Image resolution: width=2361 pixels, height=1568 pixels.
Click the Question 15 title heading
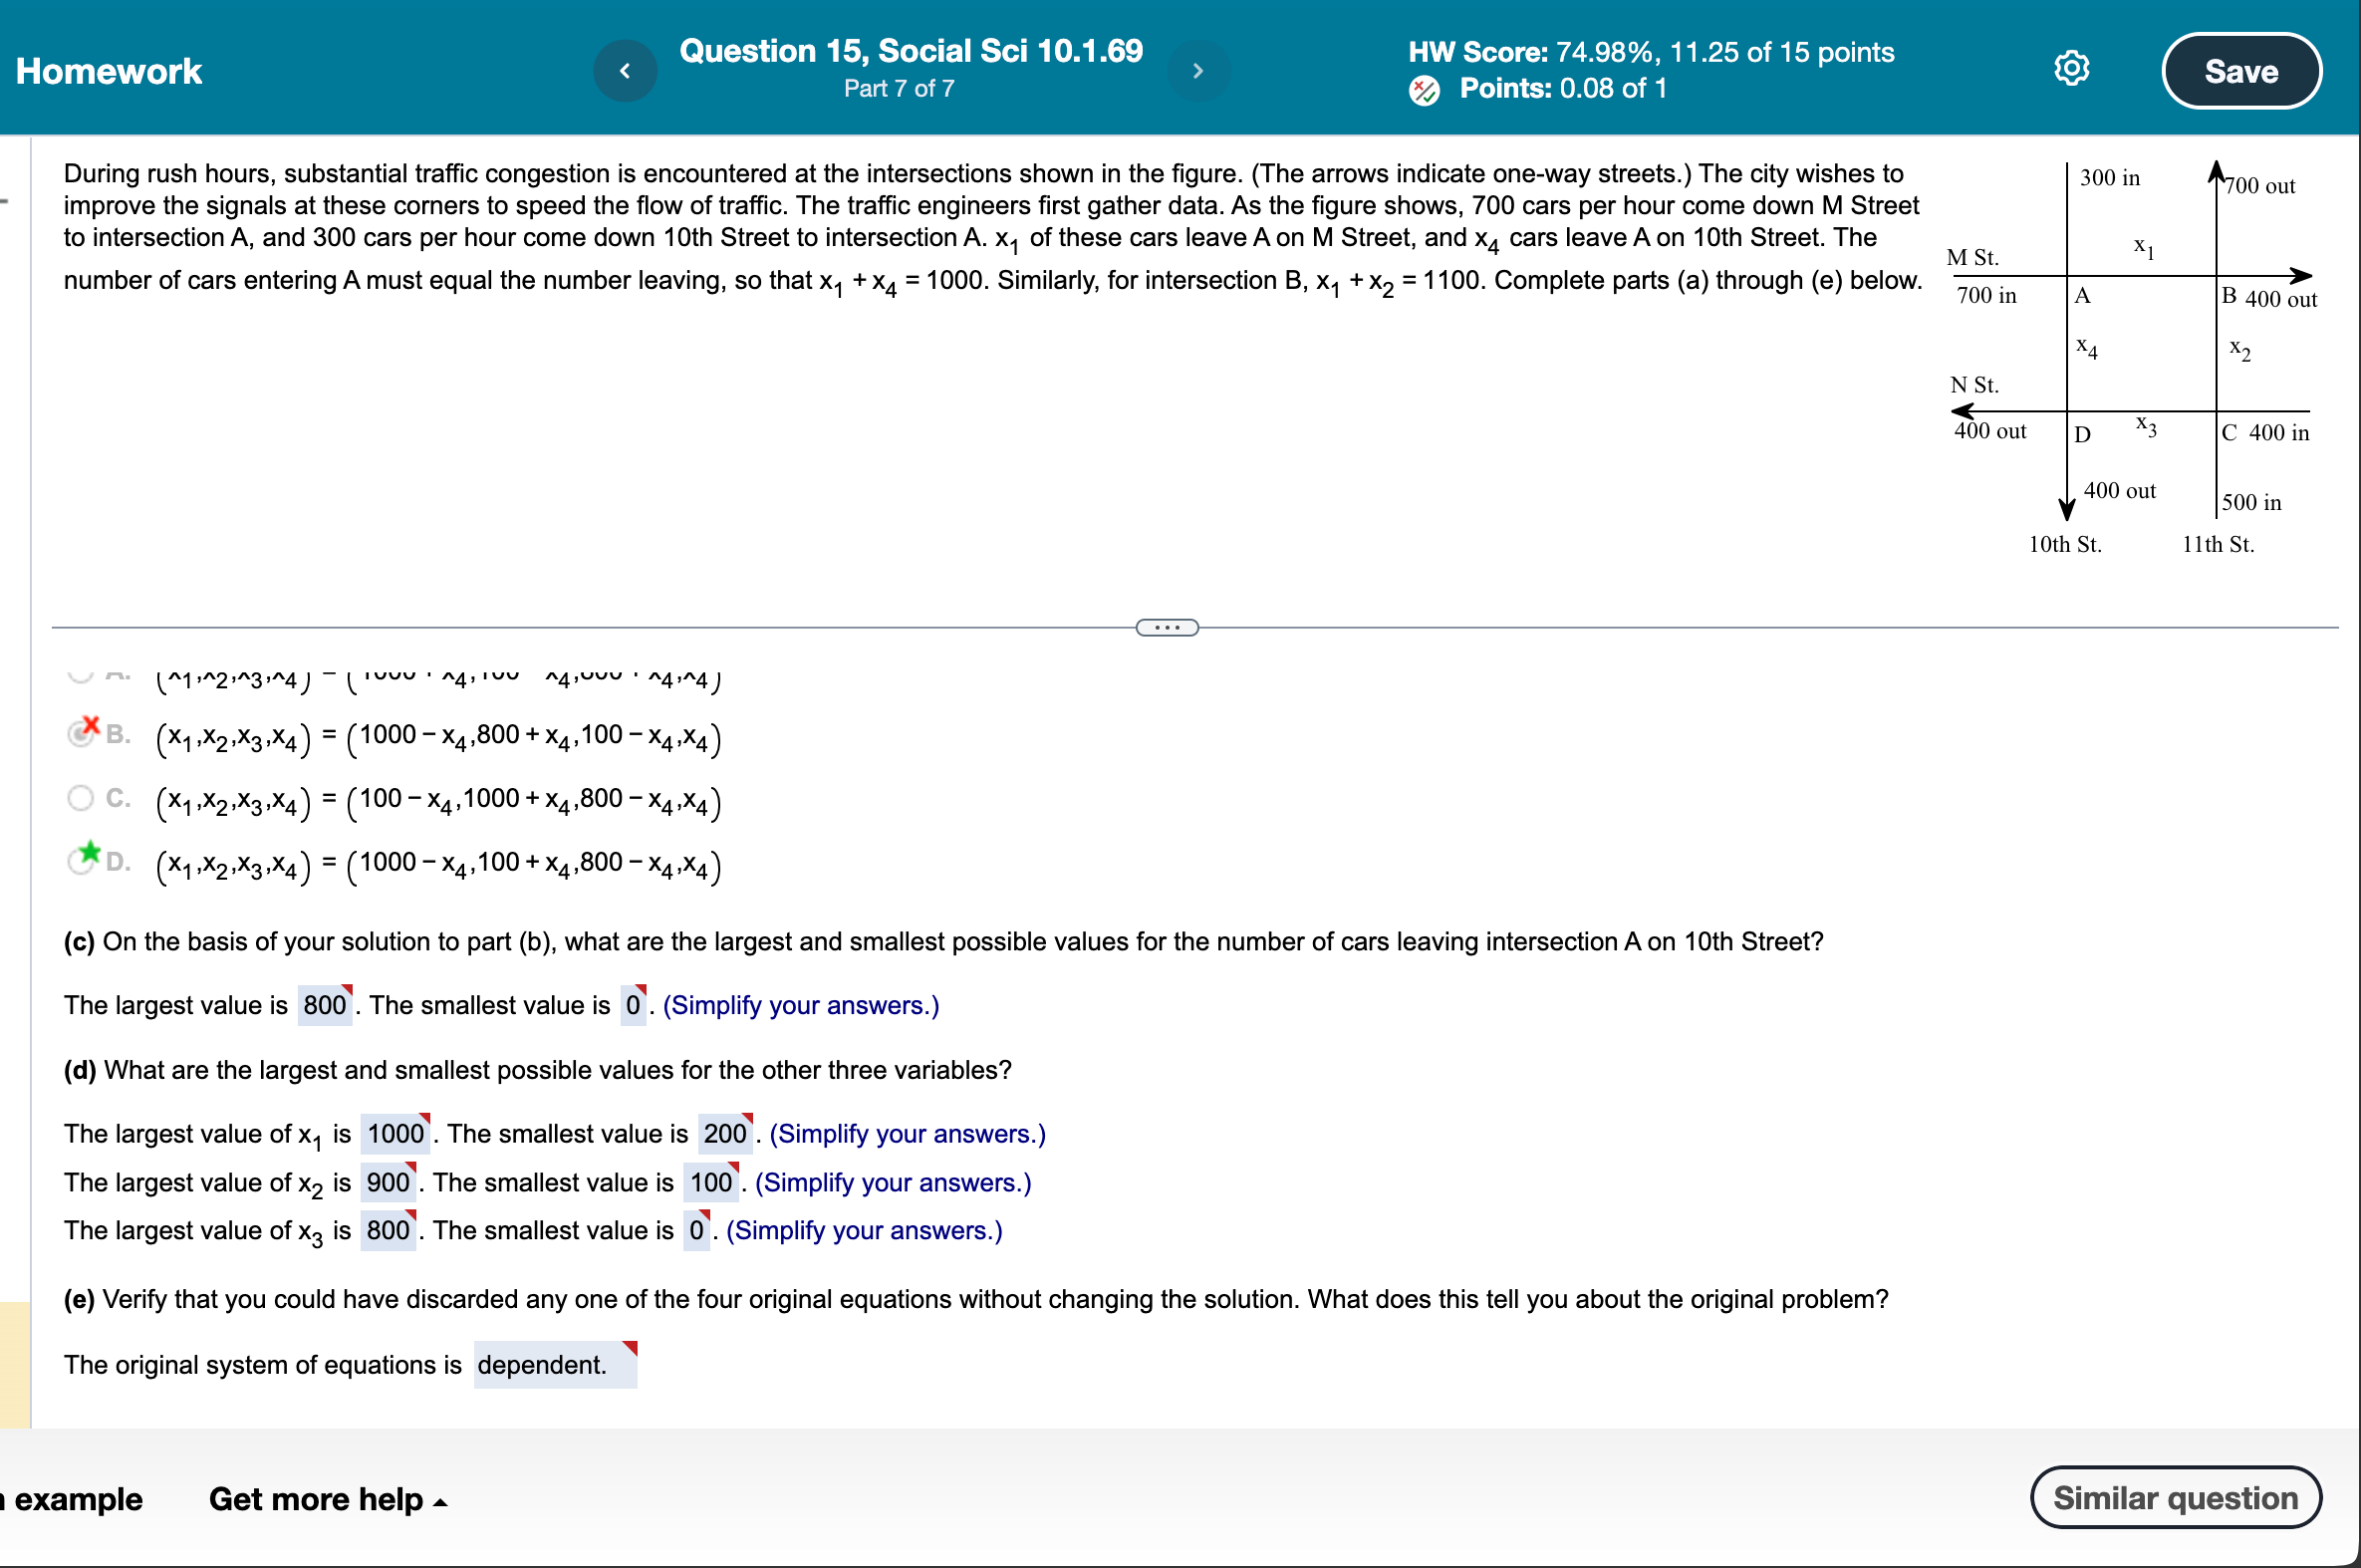click(x=910, y=51)
